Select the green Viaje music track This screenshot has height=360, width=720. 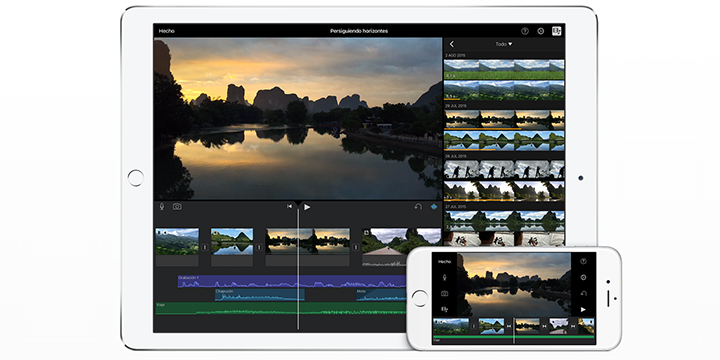coord(281,308)
